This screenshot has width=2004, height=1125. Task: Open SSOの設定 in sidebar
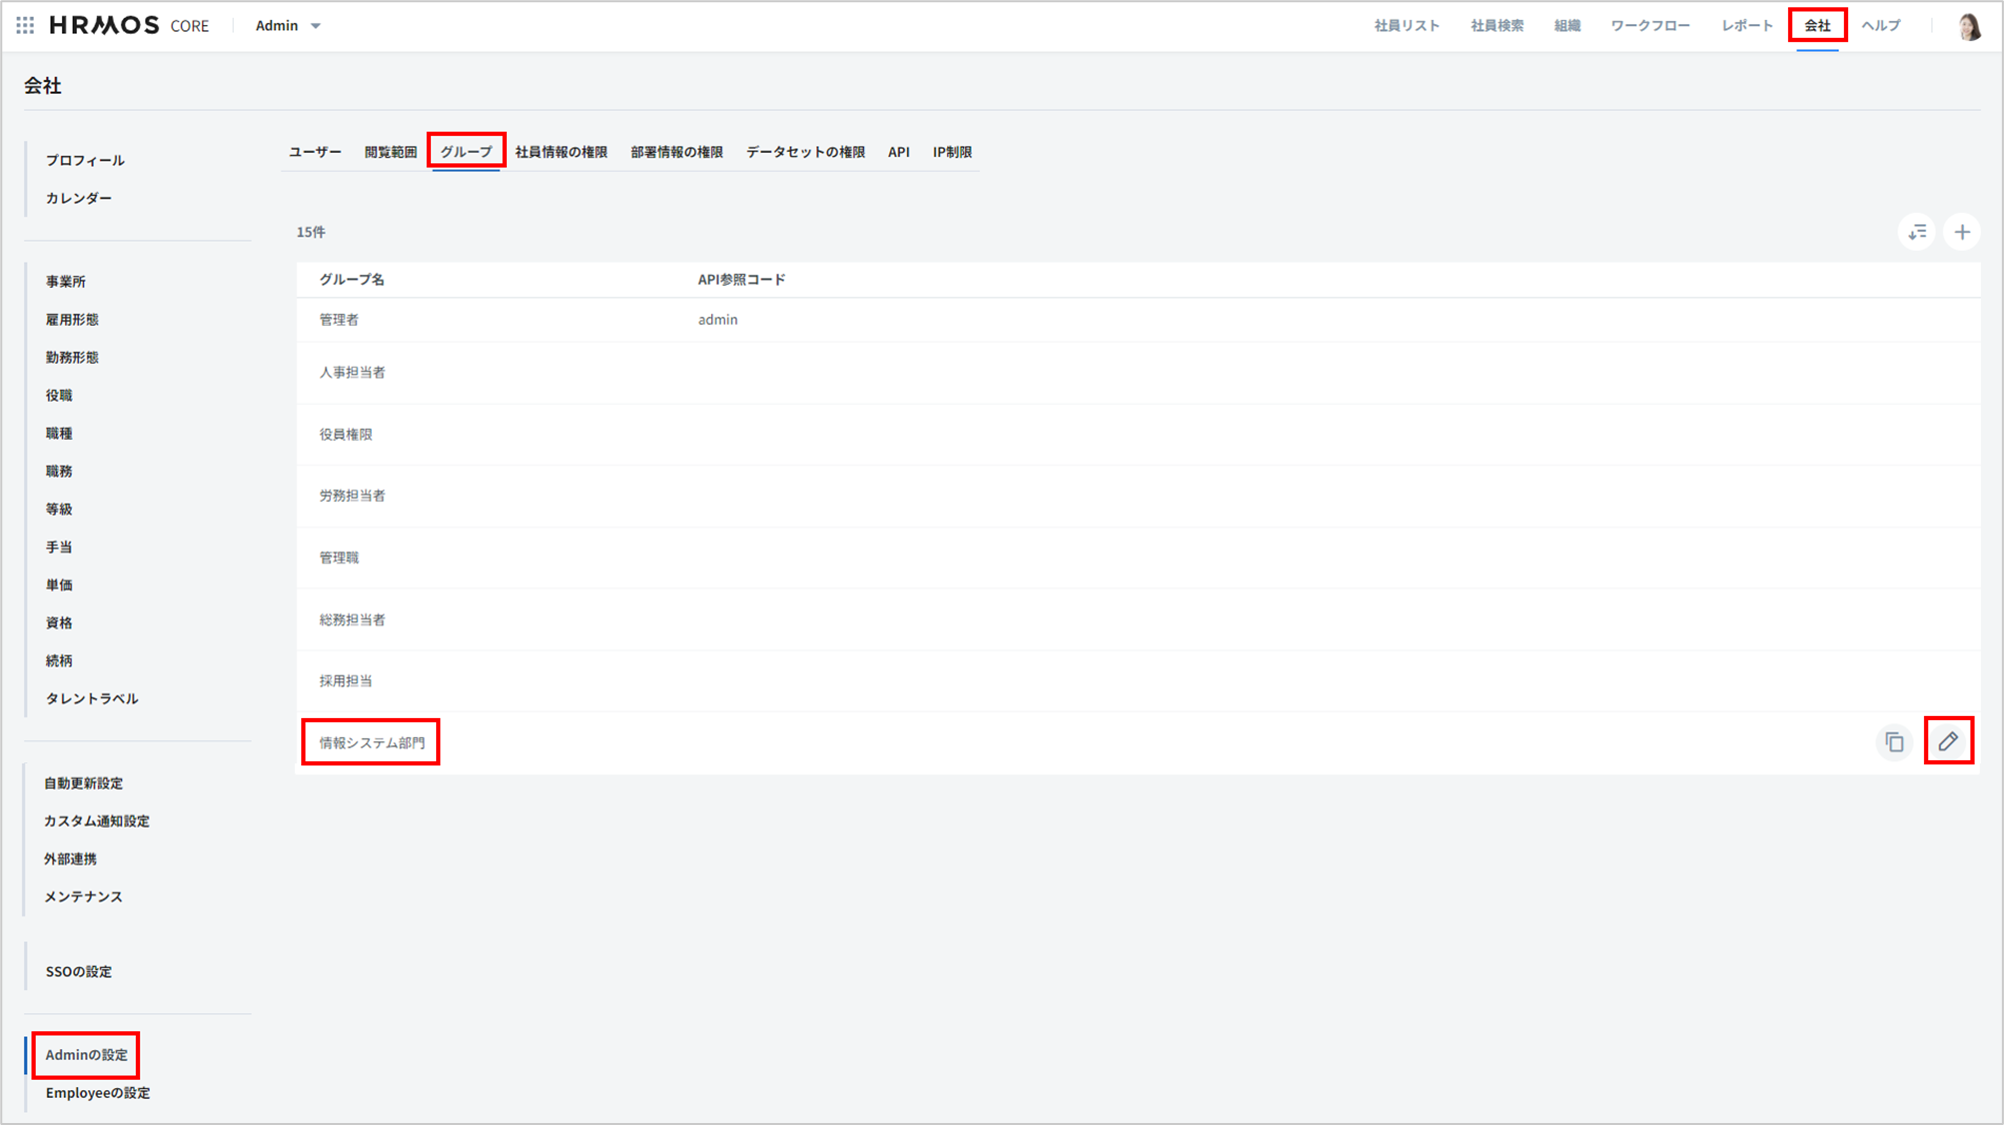(78, 971)
